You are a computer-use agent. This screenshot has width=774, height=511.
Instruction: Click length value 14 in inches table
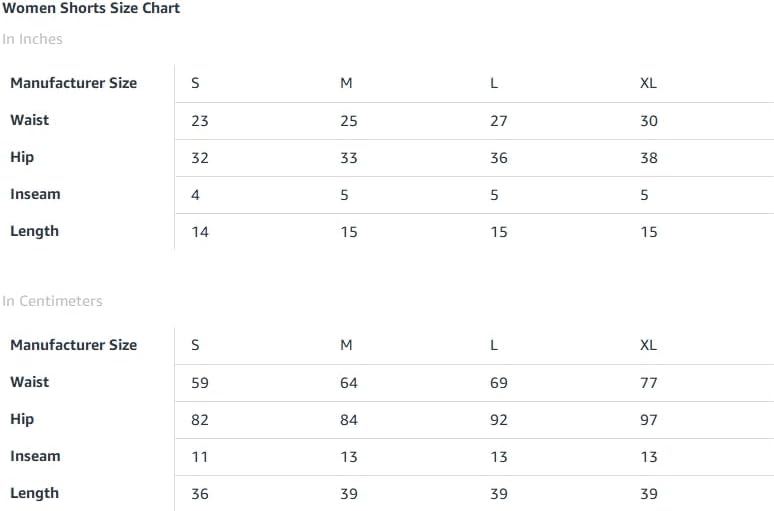click(200, 232)
